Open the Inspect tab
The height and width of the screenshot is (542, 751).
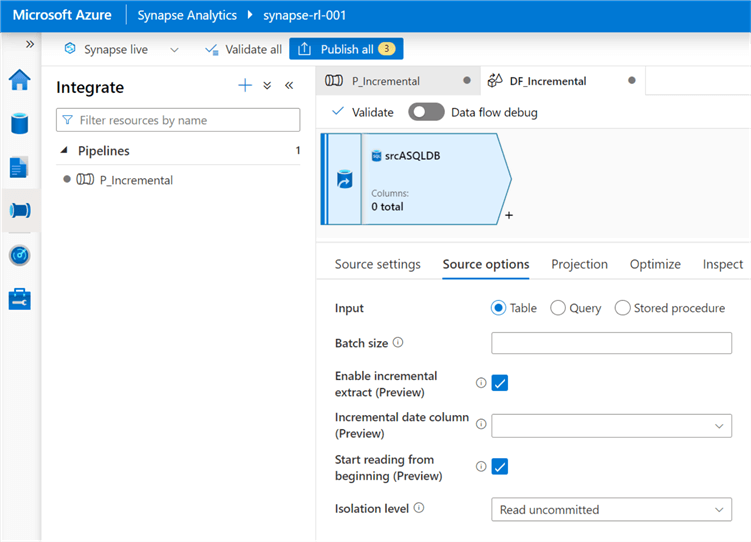click(x=722, y=264)
